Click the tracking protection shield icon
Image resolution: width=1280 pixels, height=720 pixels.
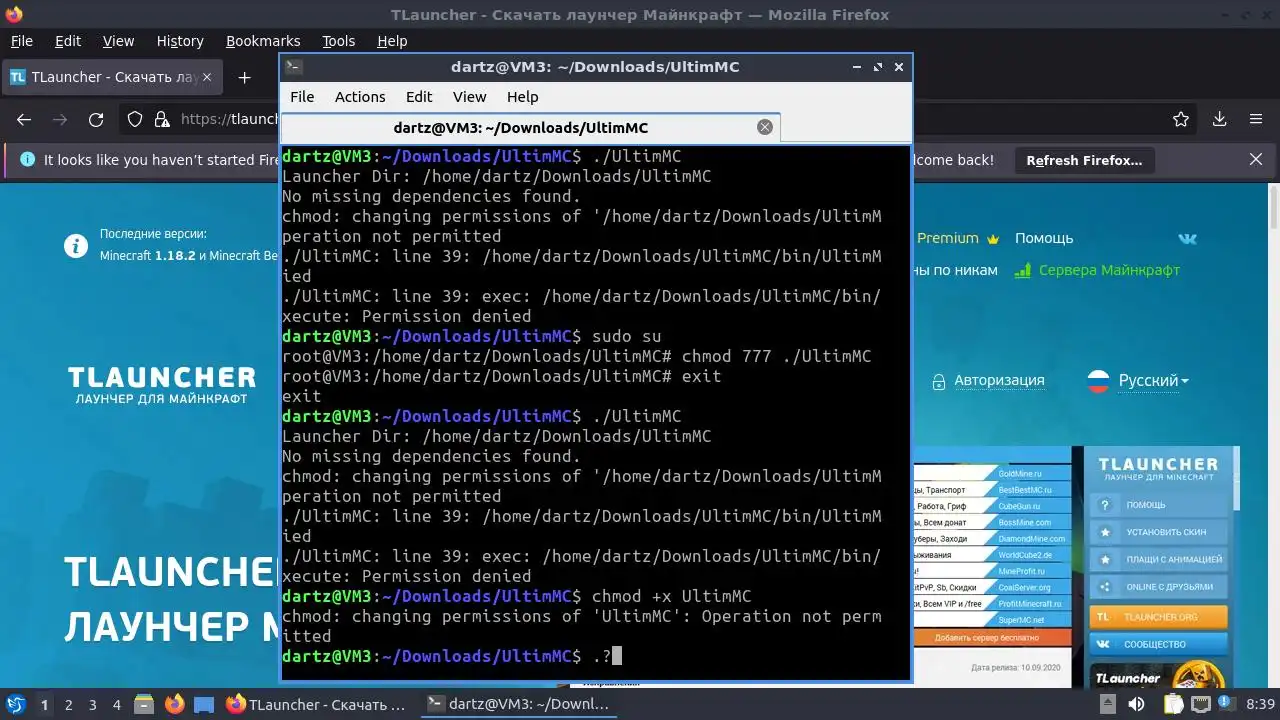(x=135, y=119)
